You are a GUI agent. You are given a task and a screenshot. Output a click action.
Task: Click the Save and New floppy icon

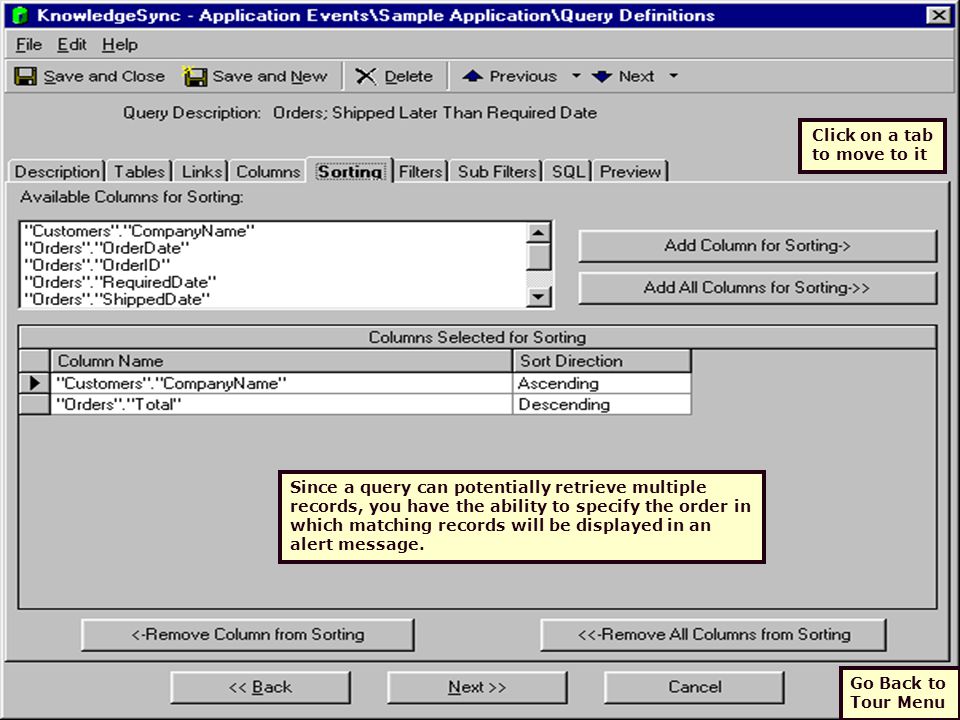coord(195,77)
